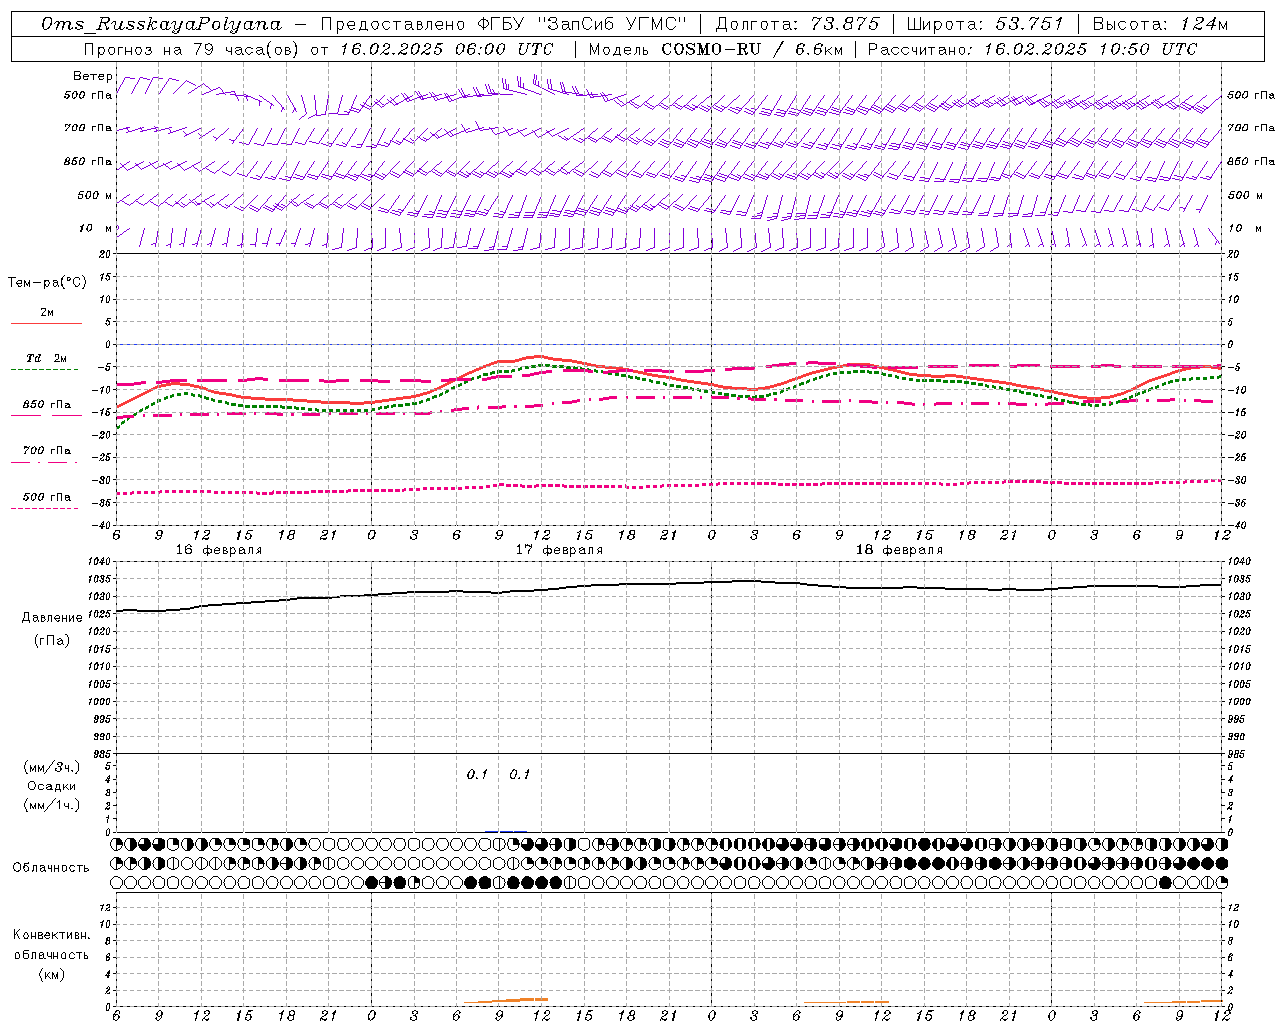The height and width of the screenshot is (1024, 1280).
Task: Click the 2м temperature legend label
Action: tap(47, 312)
